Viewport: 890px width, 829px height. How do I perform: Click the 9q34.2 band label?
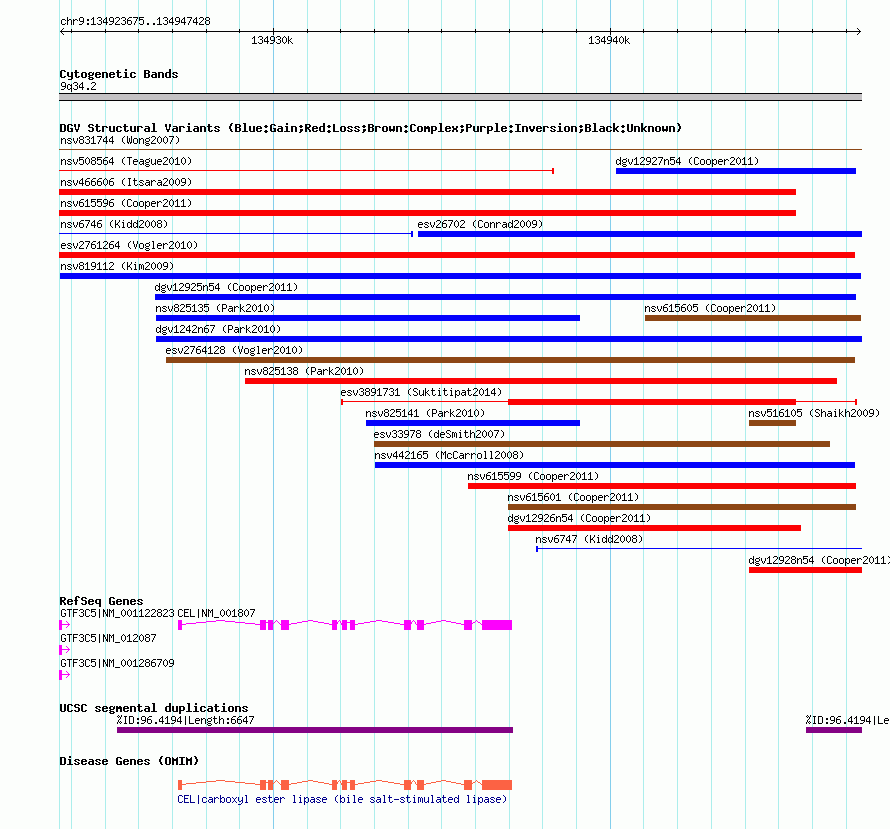pyautogui.click(x=78, y=86)
